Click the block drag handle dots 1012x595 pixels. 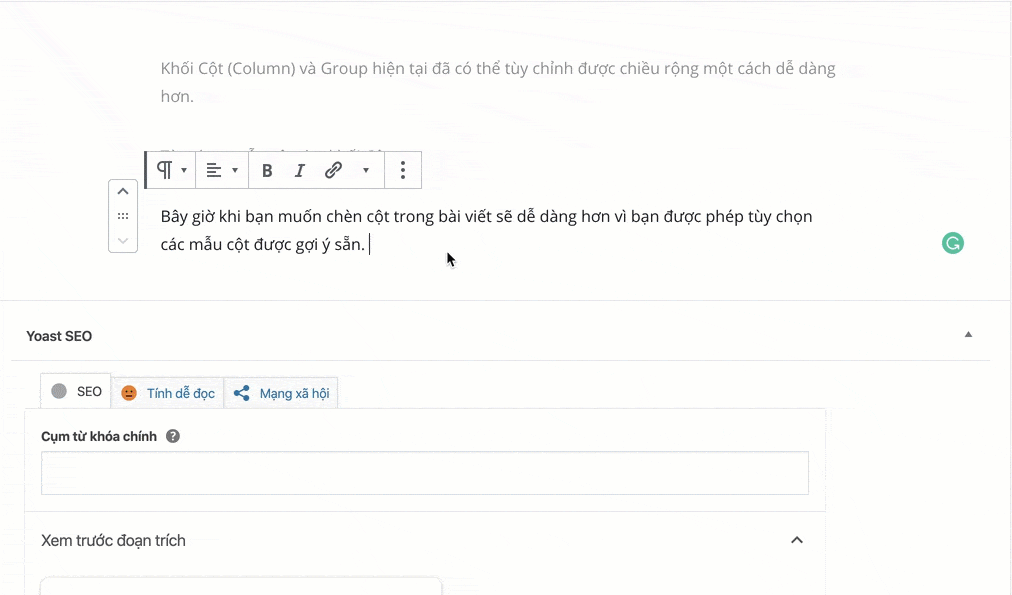tap(122, 215)
